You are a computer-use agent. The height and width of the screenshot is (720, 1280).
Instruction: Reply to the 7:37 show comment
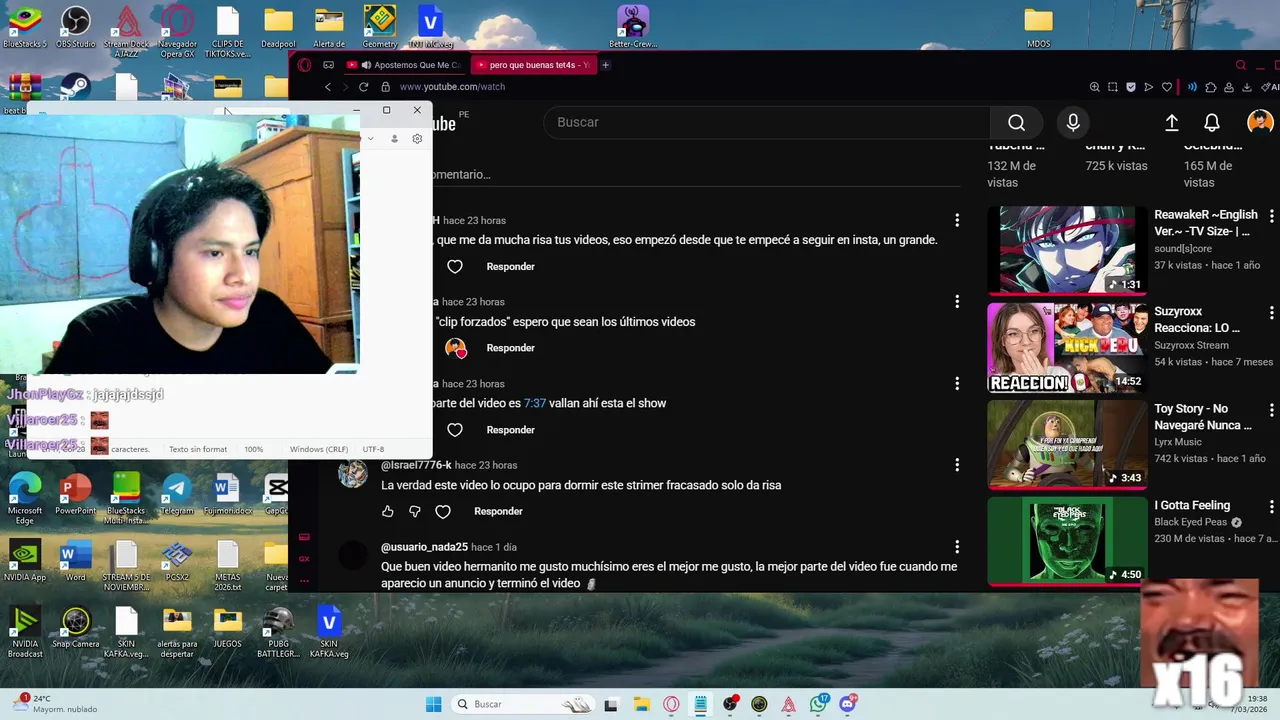pyautogui.click(x=510, y=430)
